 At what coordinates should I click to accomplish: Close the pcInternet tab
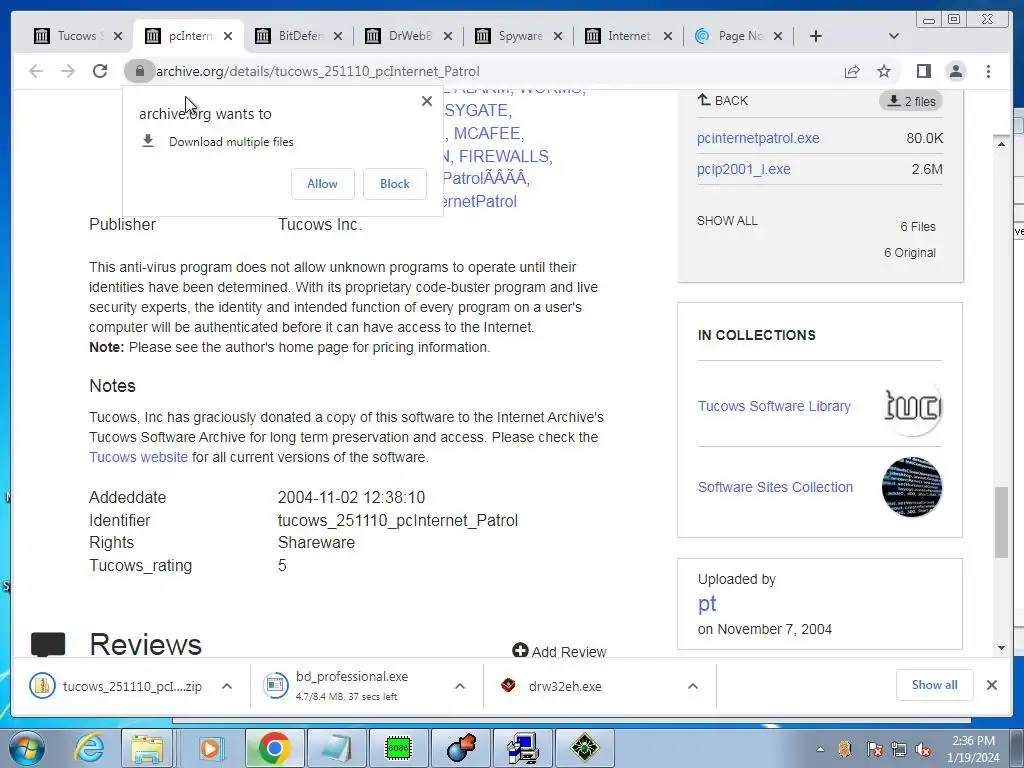pos(228,36)
